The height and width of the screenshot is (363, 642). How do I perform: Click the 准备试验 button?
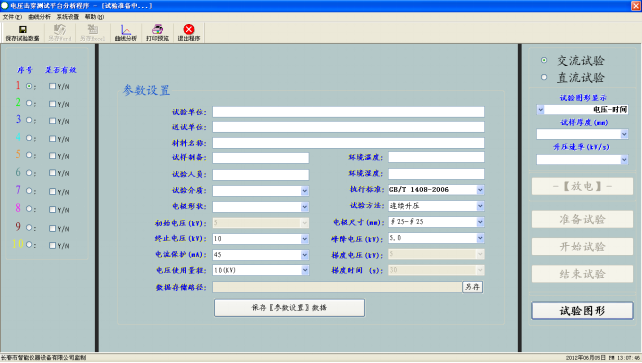click(582, 219)
